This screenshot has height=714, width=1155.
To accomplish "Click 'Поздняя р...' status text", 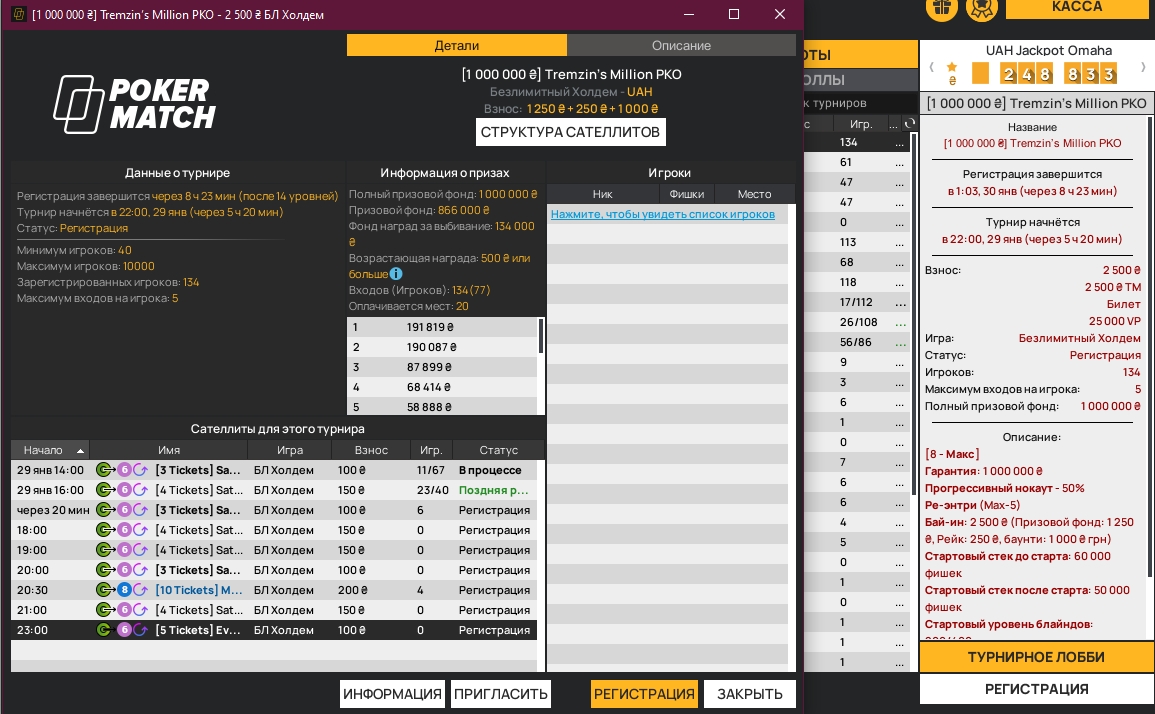I will click(x=493, y=490).
